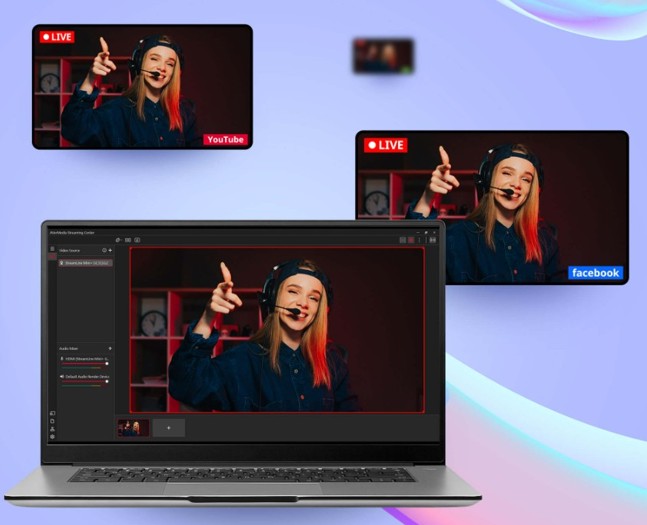The image size is (647, 525).
Task: Click the Default Audio Render Device volume slider
Action: click(x=84, y=383)
